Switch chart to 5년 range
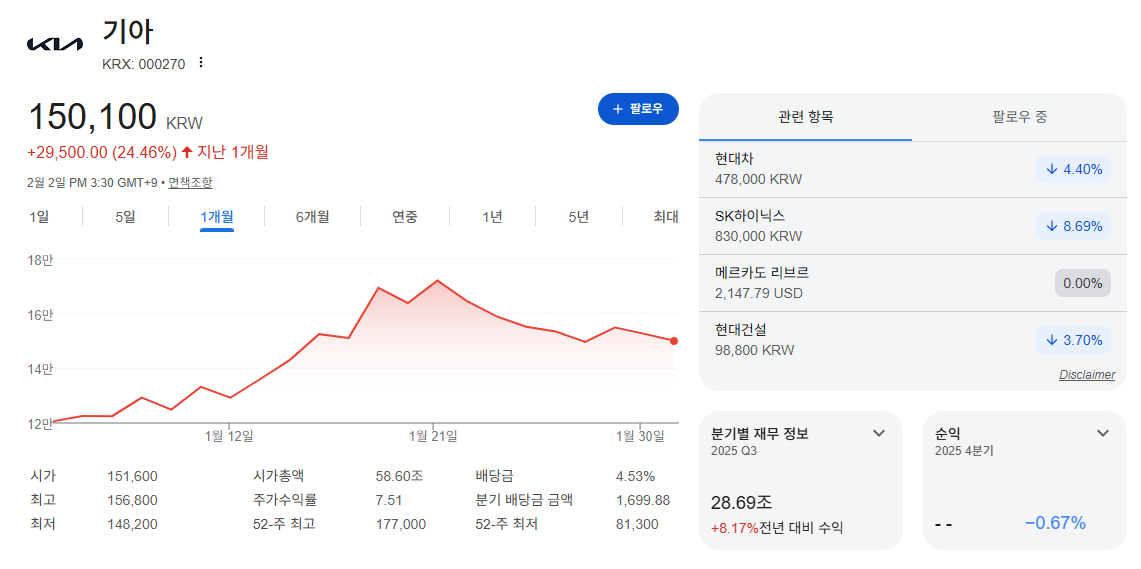 pyautogui.click(x=579, y=217)
